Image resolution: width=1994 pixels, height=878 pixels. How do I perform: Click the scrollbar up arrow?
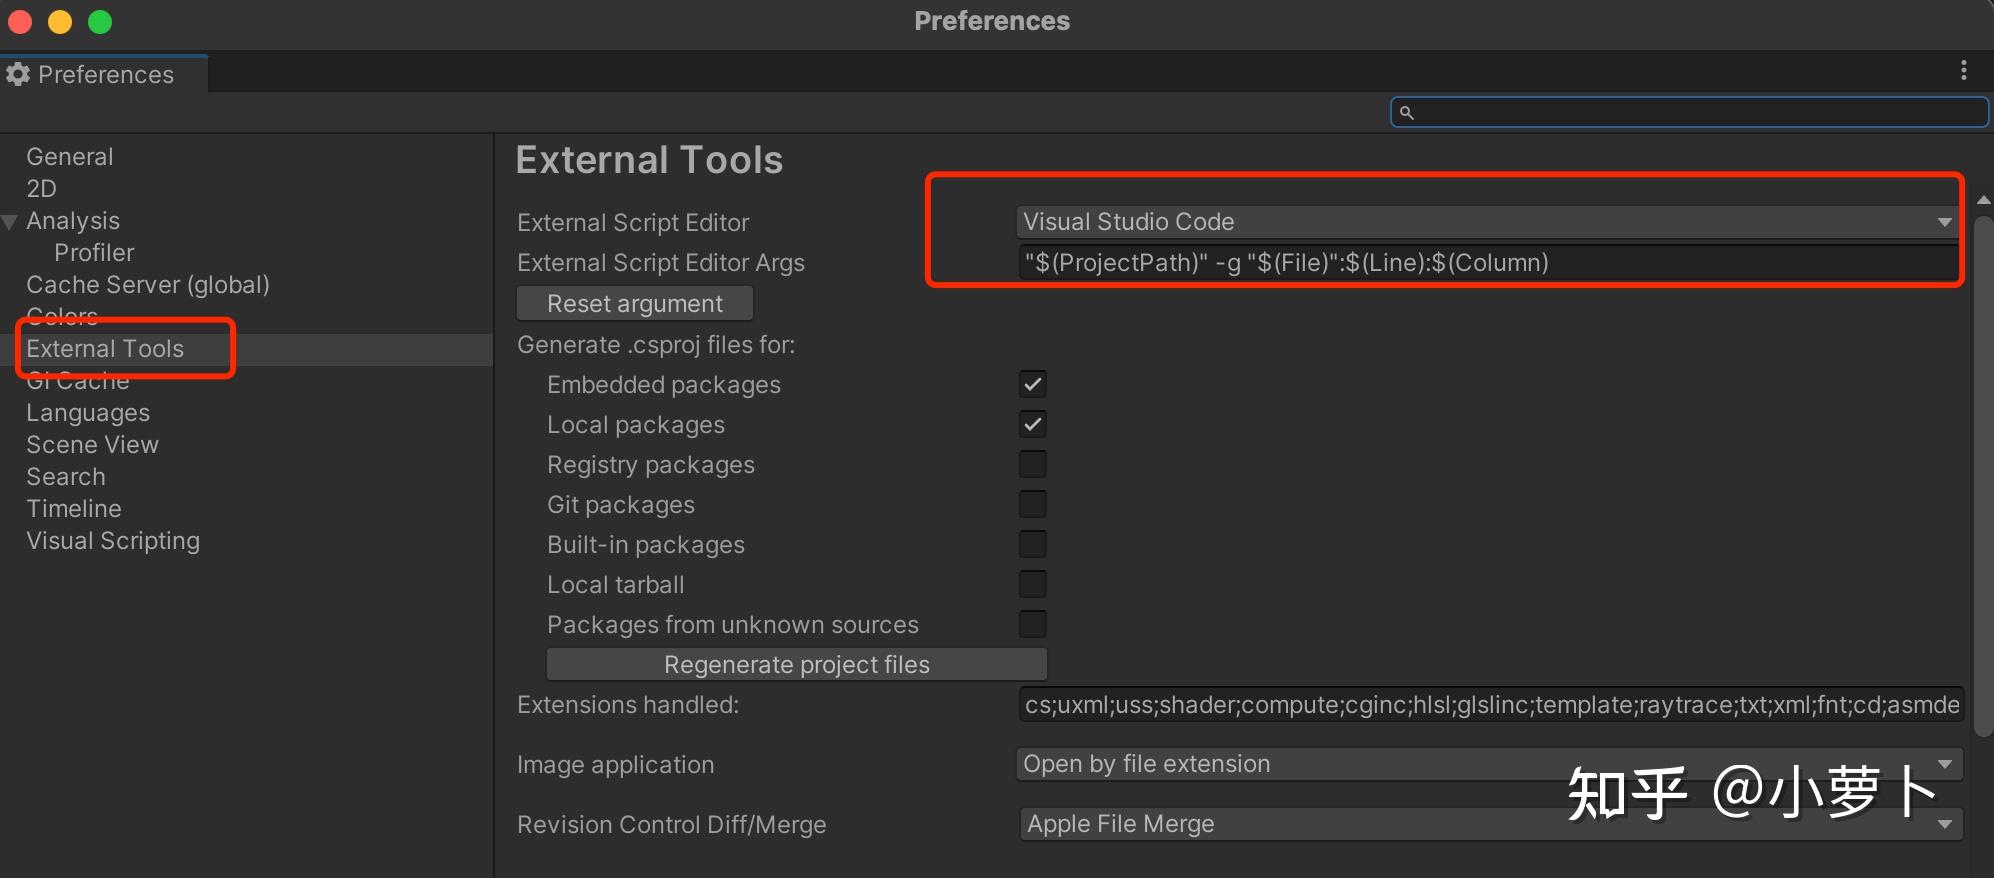click(1983, 200)
